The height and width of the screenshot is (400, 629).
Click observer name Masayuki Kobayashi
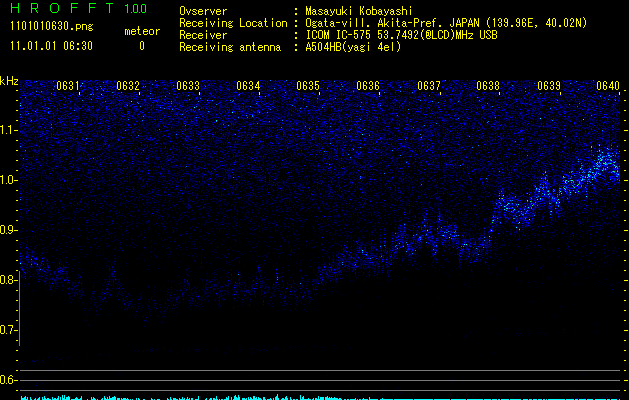pyautogui.click(x=359, y=11)
